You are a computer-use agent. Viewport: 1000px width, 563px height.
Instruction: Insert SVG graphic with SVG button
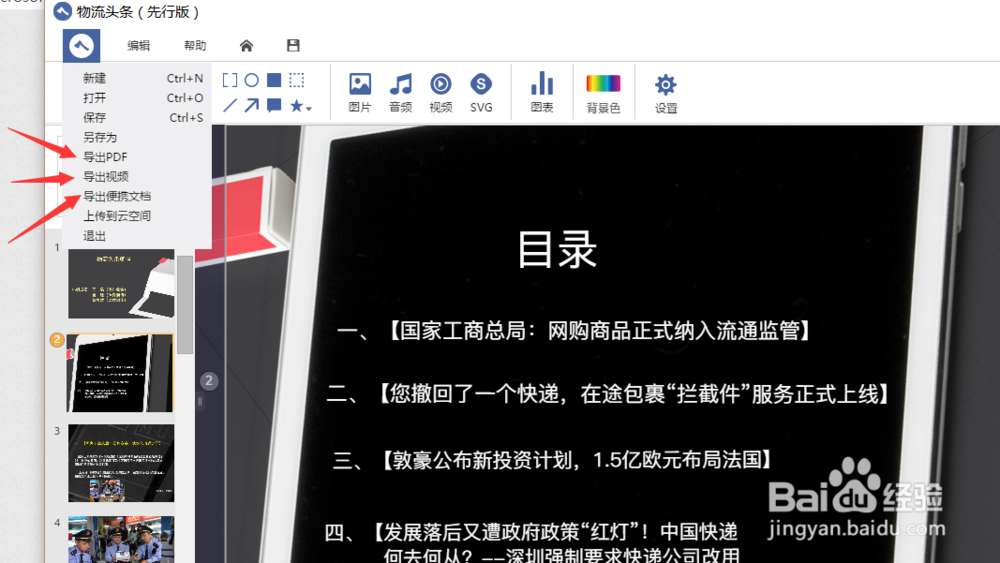tap(481, 92)
